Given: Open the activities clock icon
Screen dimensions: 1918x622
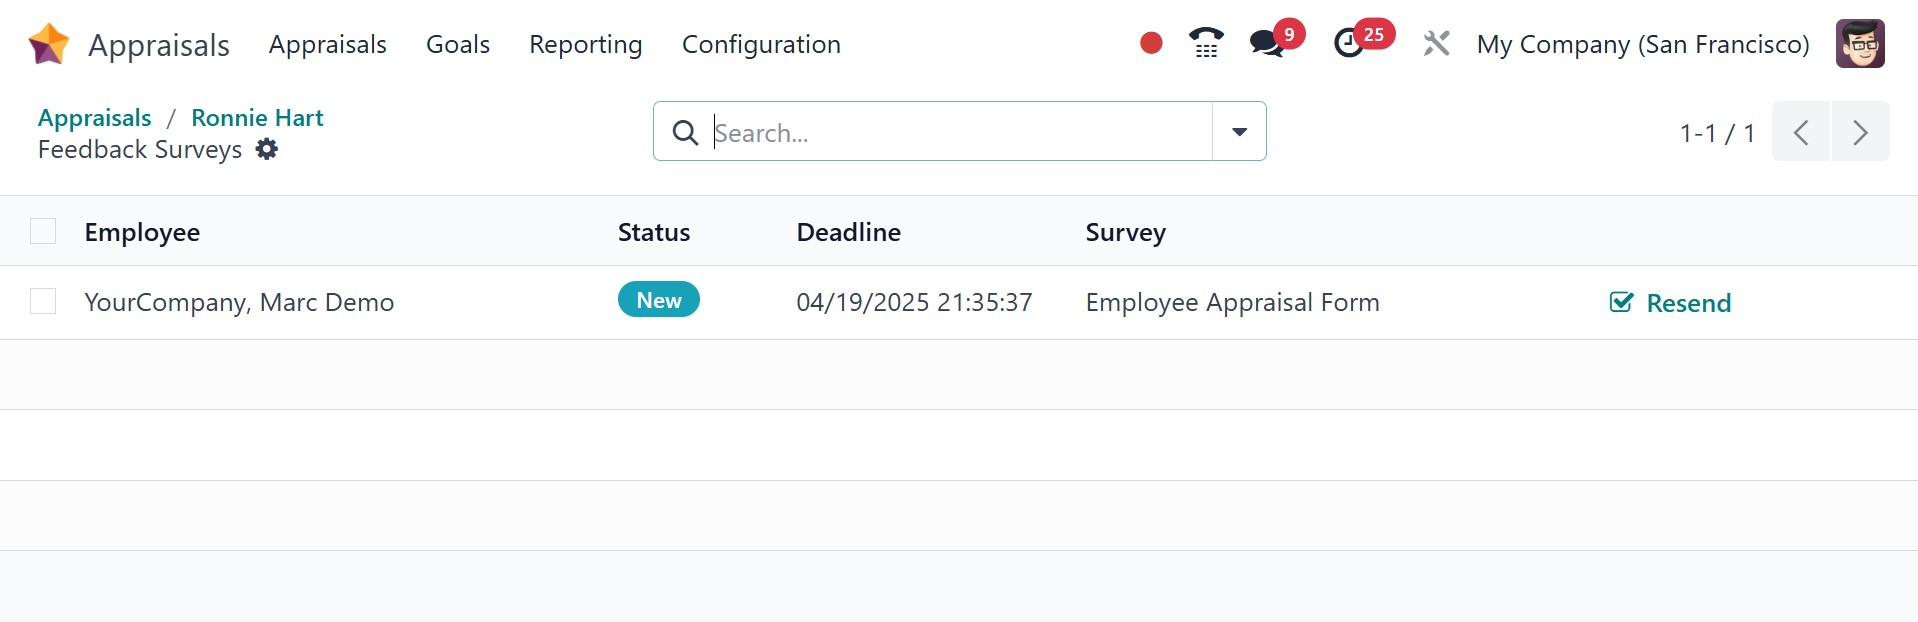Looking at the screenshot, I should (1349, 43).
